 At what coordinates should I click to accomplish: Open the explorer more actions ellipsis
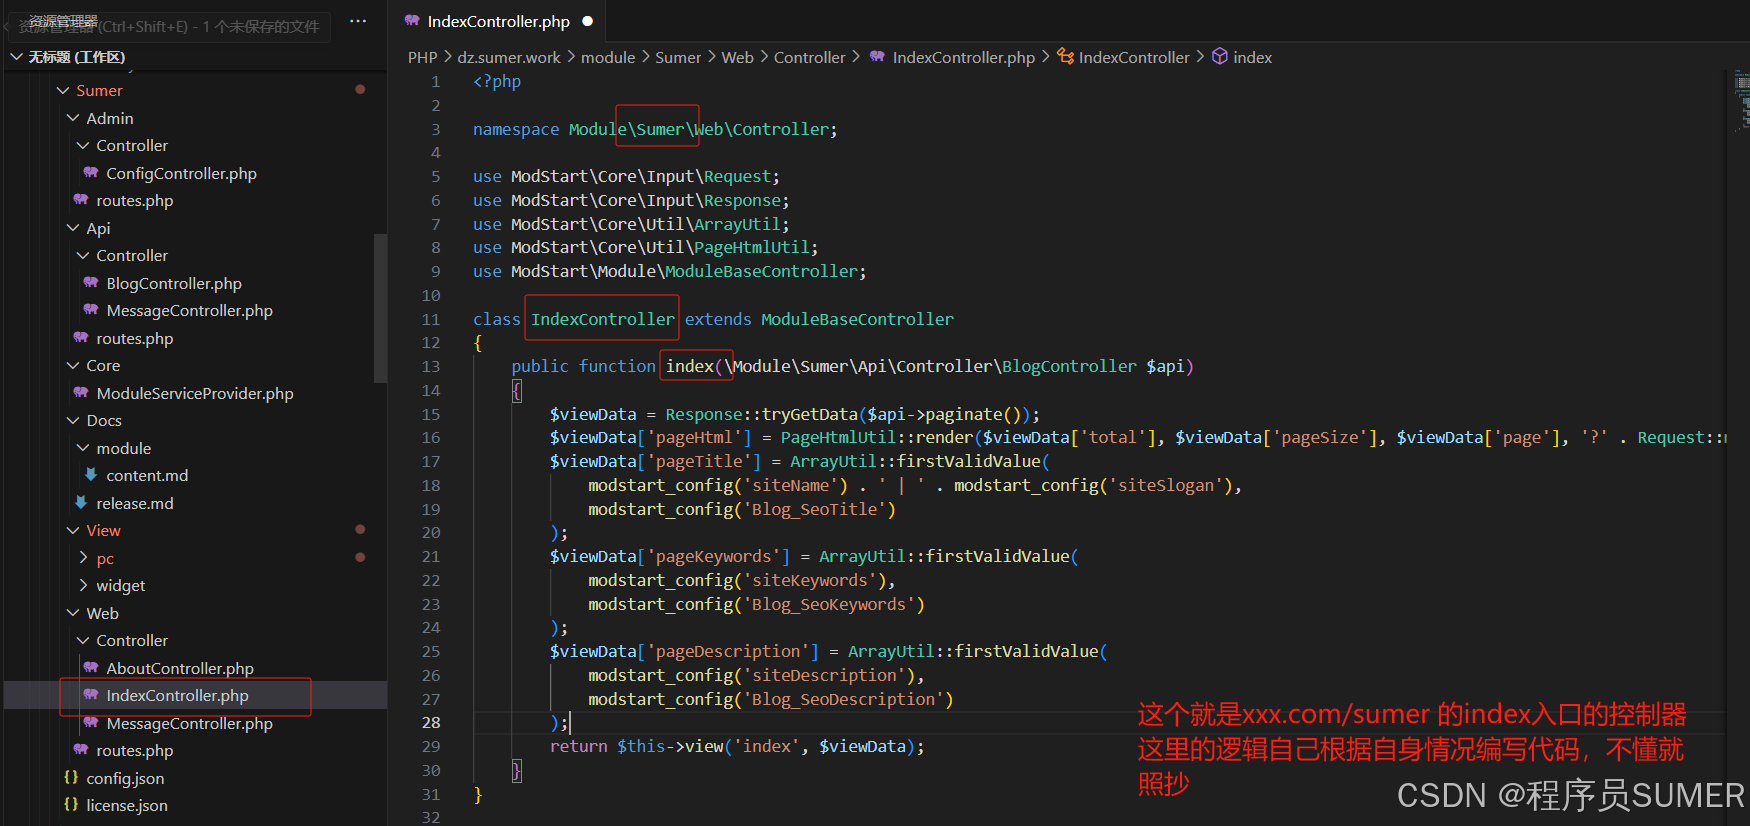coord(357,21)
